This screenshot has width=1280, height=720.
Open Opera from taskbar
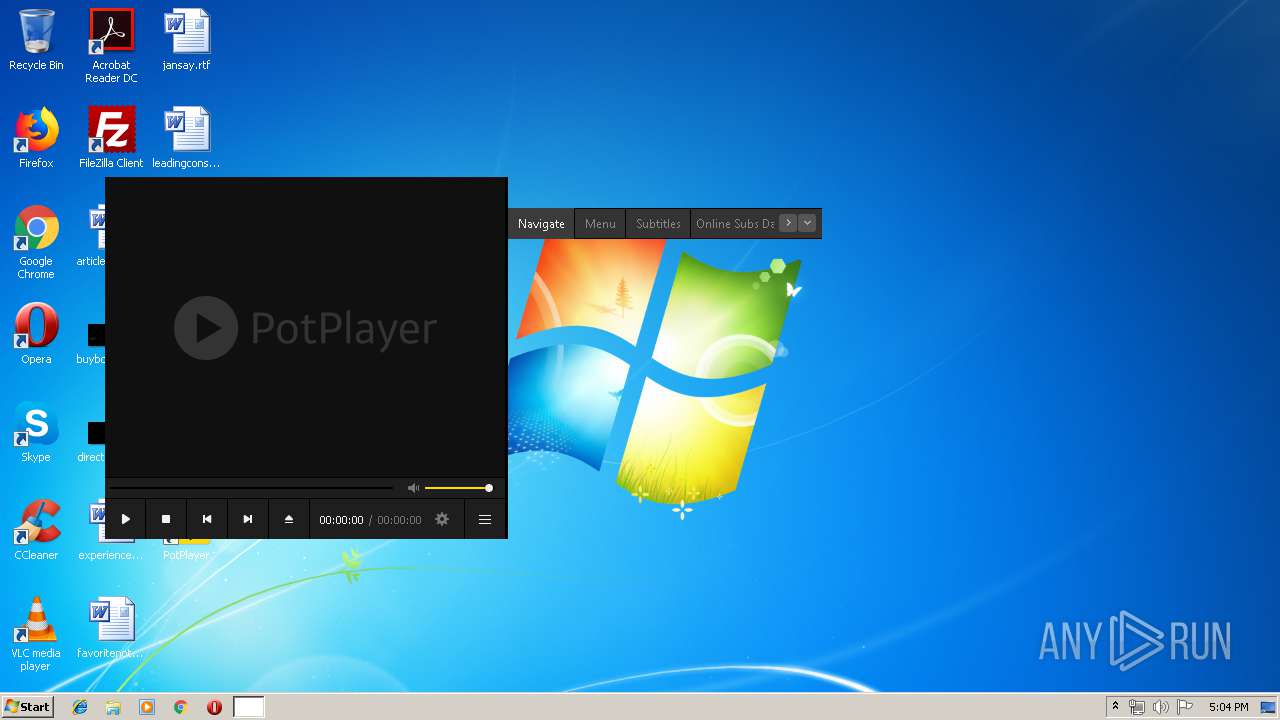pos(214,707)
